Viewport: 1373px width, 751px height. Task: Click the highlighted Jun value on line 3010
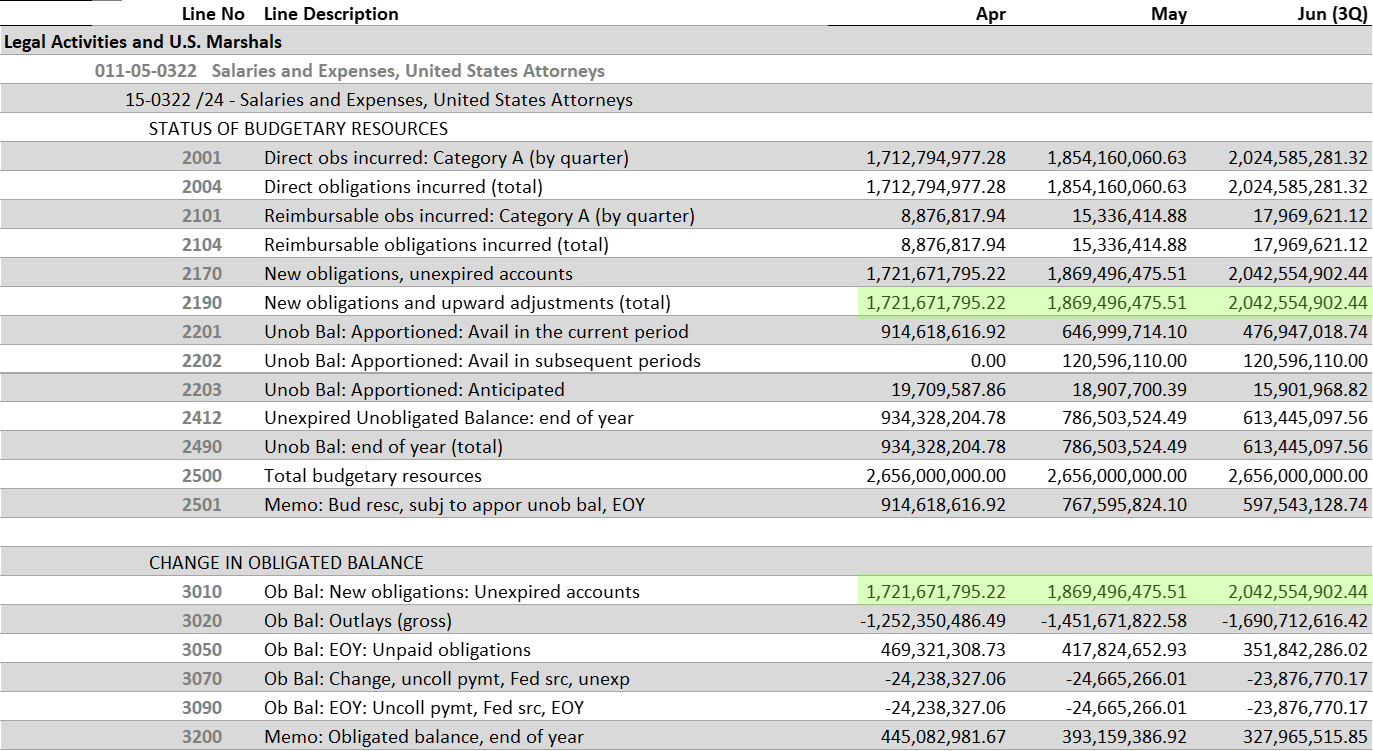point(1296,591)
